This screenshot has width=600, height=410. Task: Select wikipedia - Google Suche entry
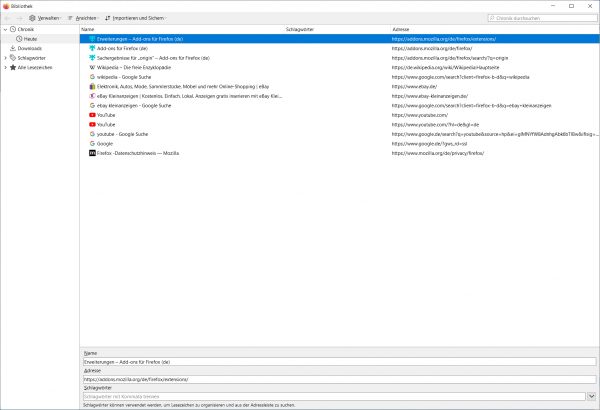(339, 77)
